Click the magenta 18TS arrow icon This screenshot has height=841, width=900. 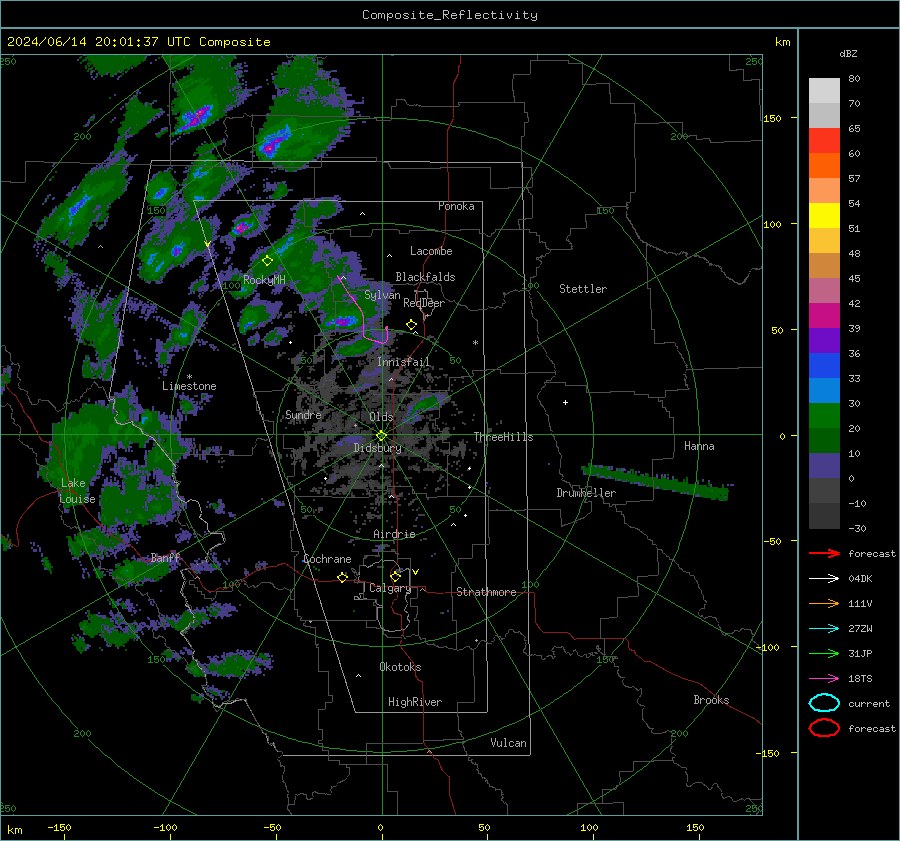(824, 679)
